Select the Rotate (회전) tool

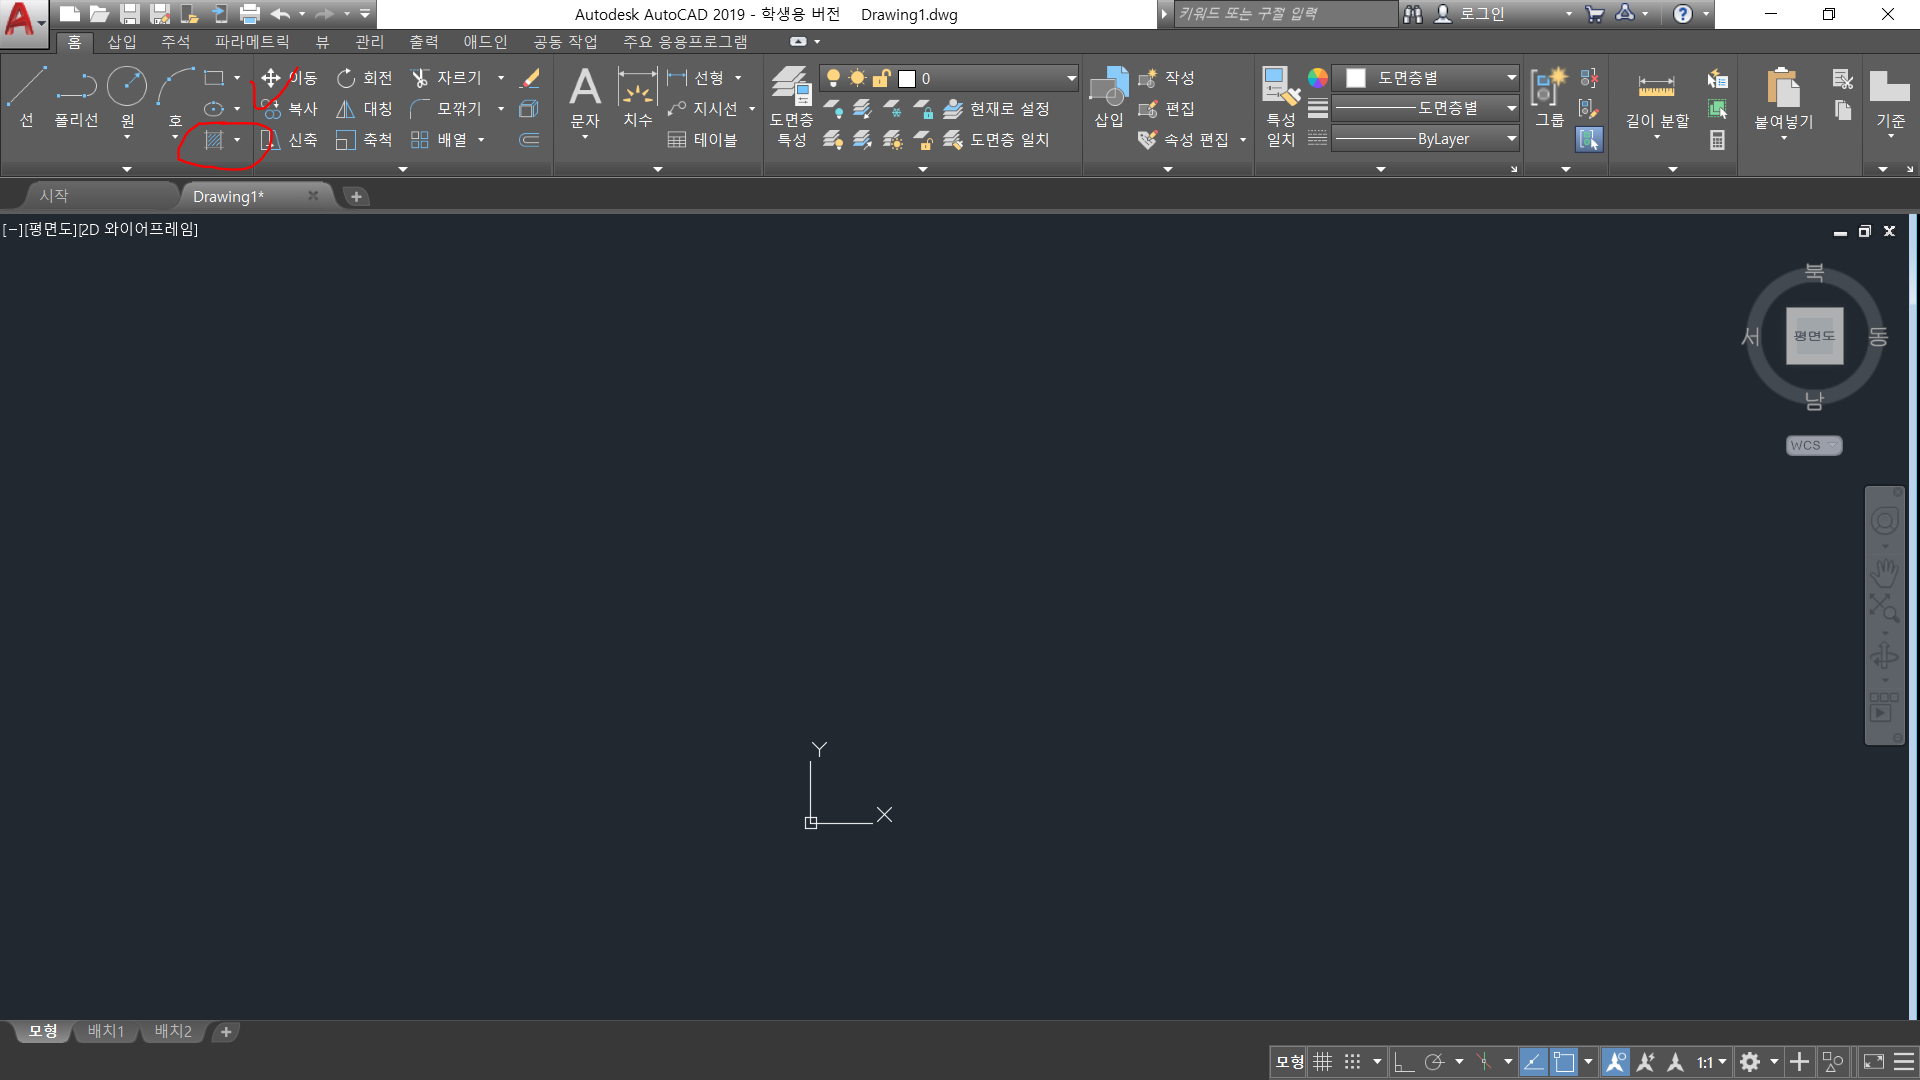[x=364, y=78]
